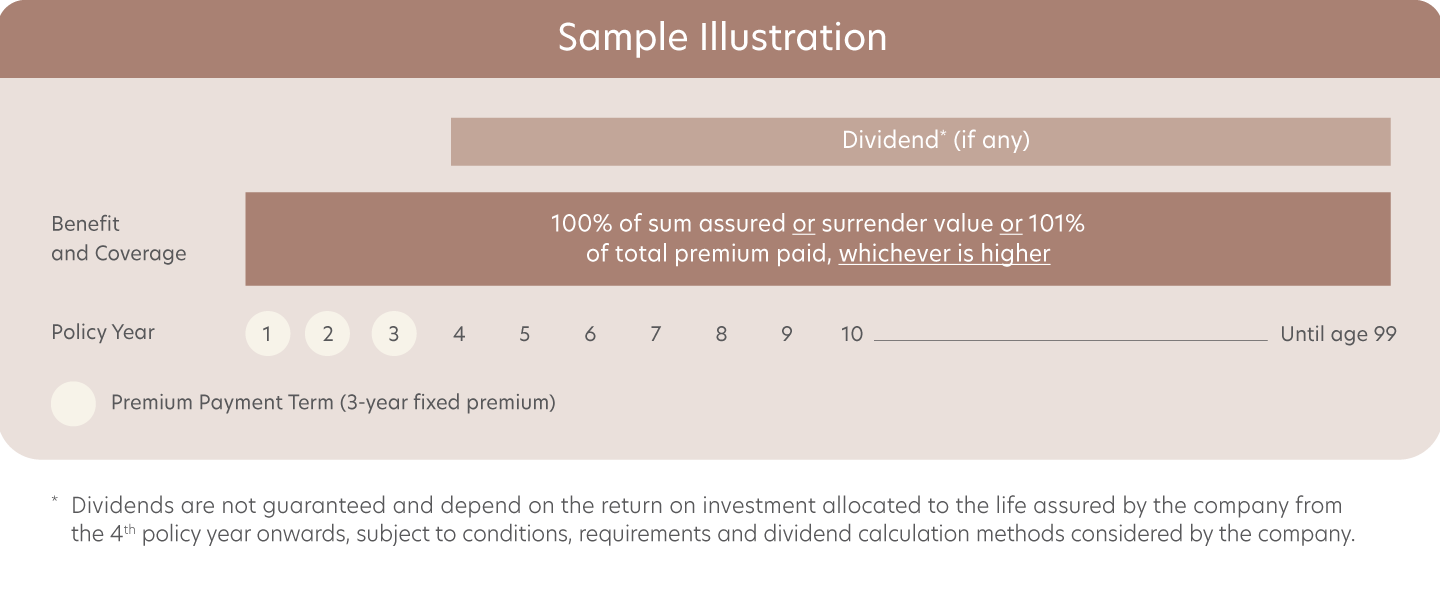The width and height of the screenshot is (1440, 596).
Task: Click the 'Sample Illustration' header title
Action: [722, 38]
